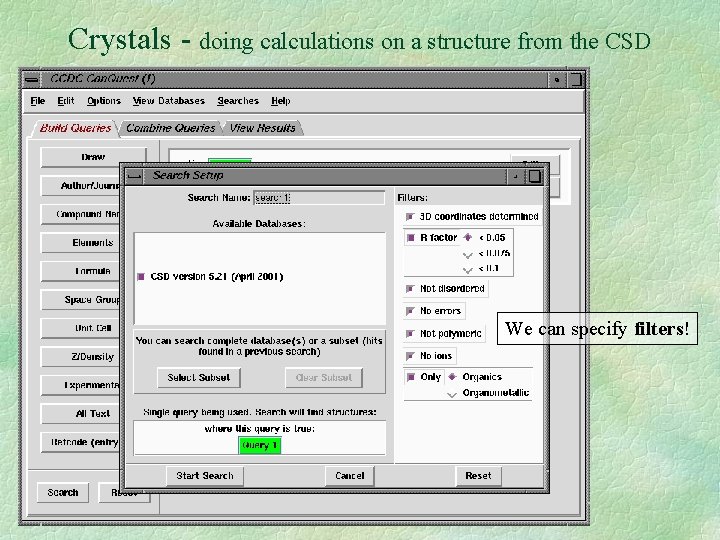Open the Options menu
Screen dimensions: 720x540
104,101
